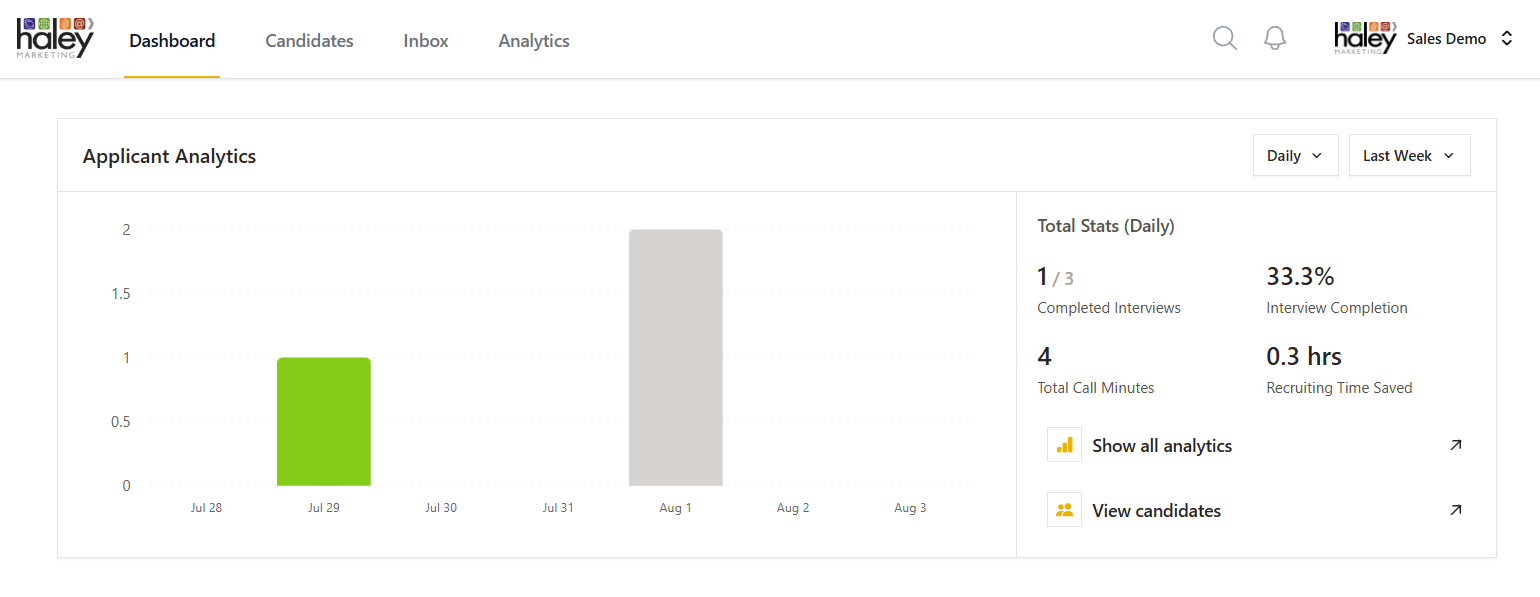Switch to the Candidates tab

pos(309,41)
